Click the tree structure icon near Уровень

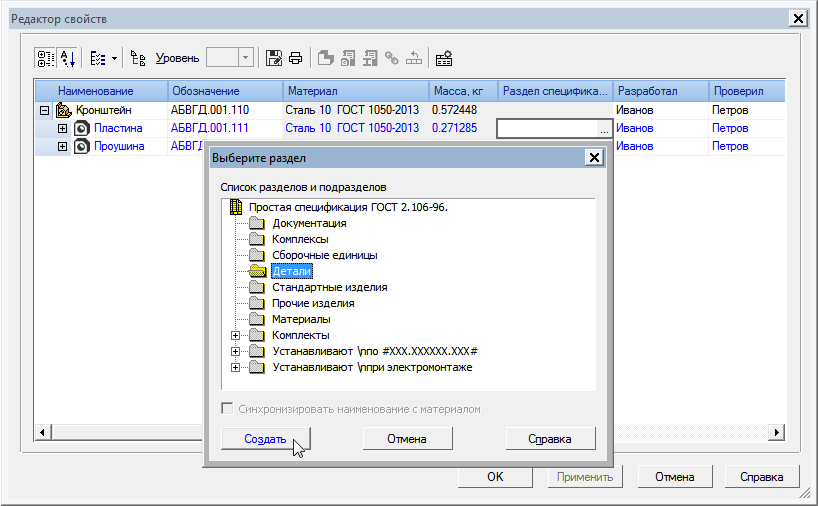pyautogui.click(x=139, y=58)
